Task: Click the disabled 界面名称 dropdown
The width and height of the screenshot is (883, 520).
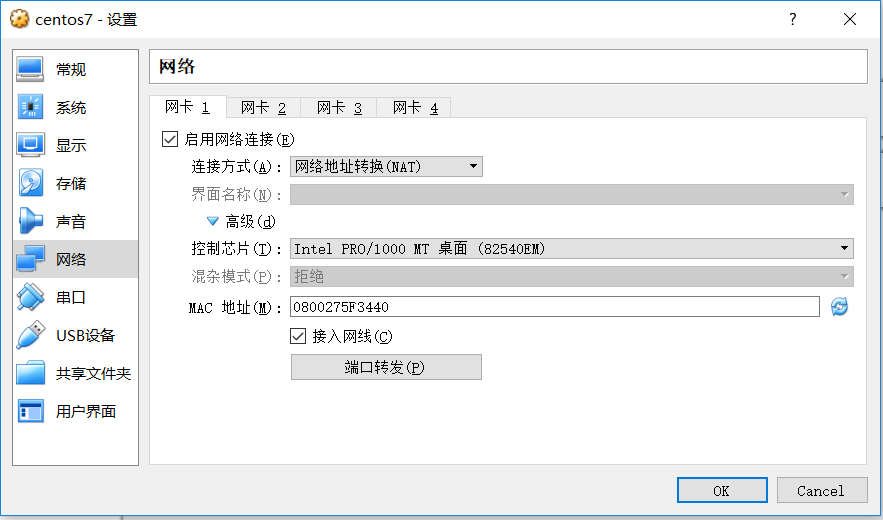Action: click(x=572, y=194)
